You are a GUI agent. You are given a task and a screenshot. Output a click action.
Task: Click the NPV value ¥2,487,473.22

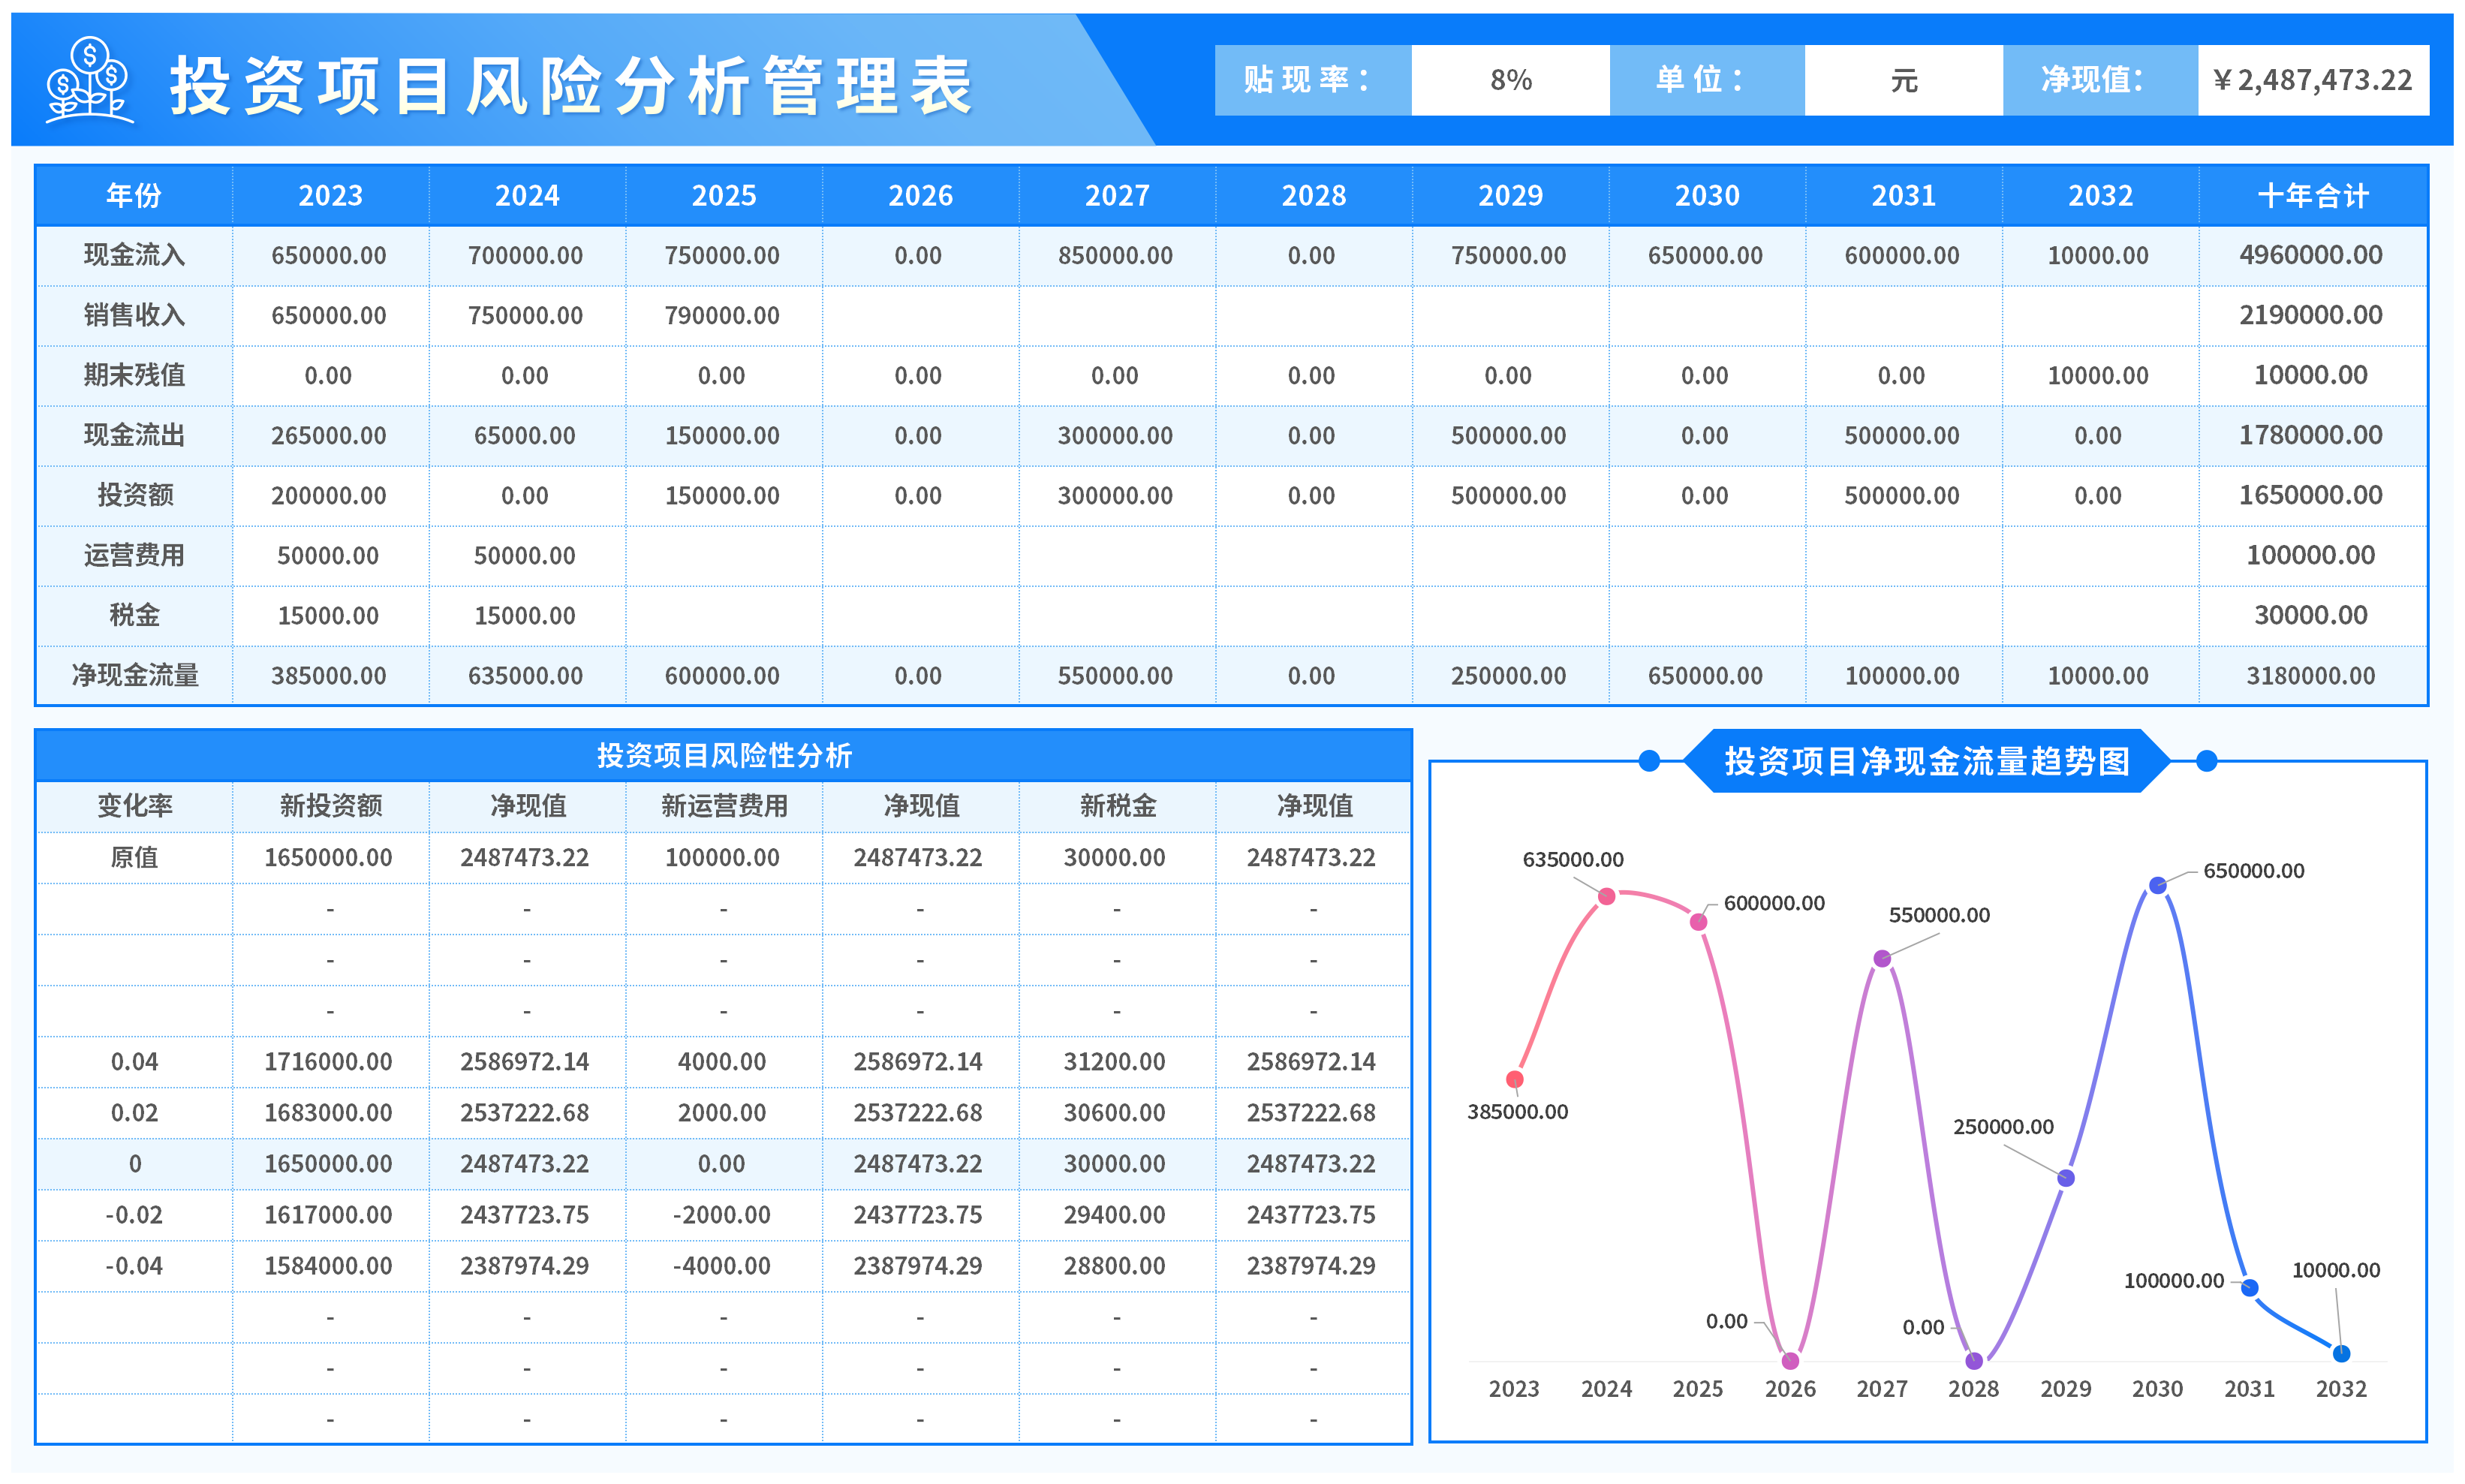[2311, 80]
